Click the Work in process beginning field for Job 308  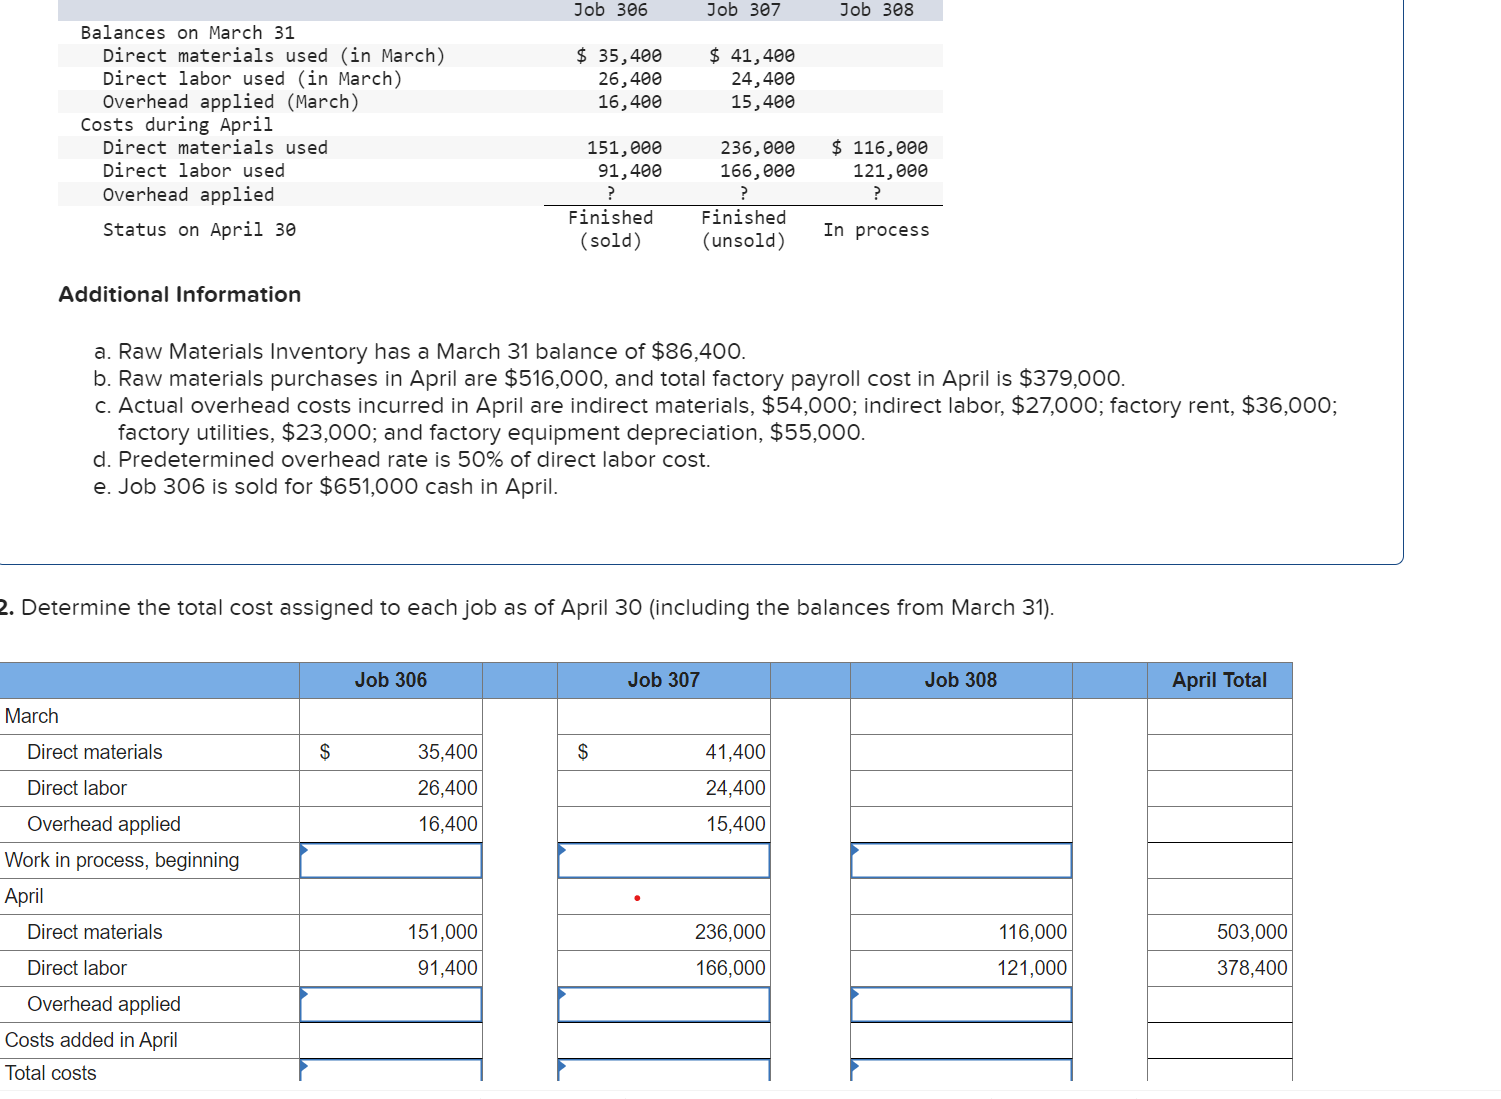tap(960, 860)
